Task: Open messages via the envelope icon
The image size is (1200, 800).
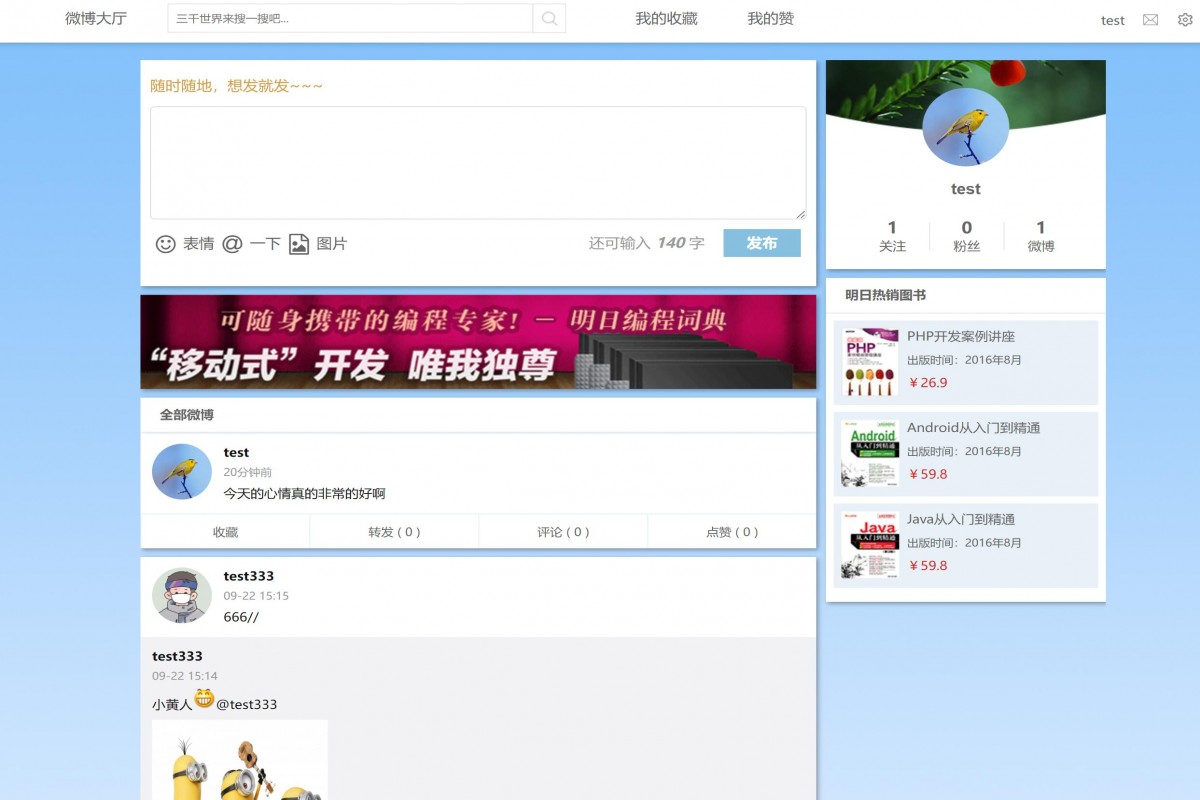Action: pos(1150,19)
